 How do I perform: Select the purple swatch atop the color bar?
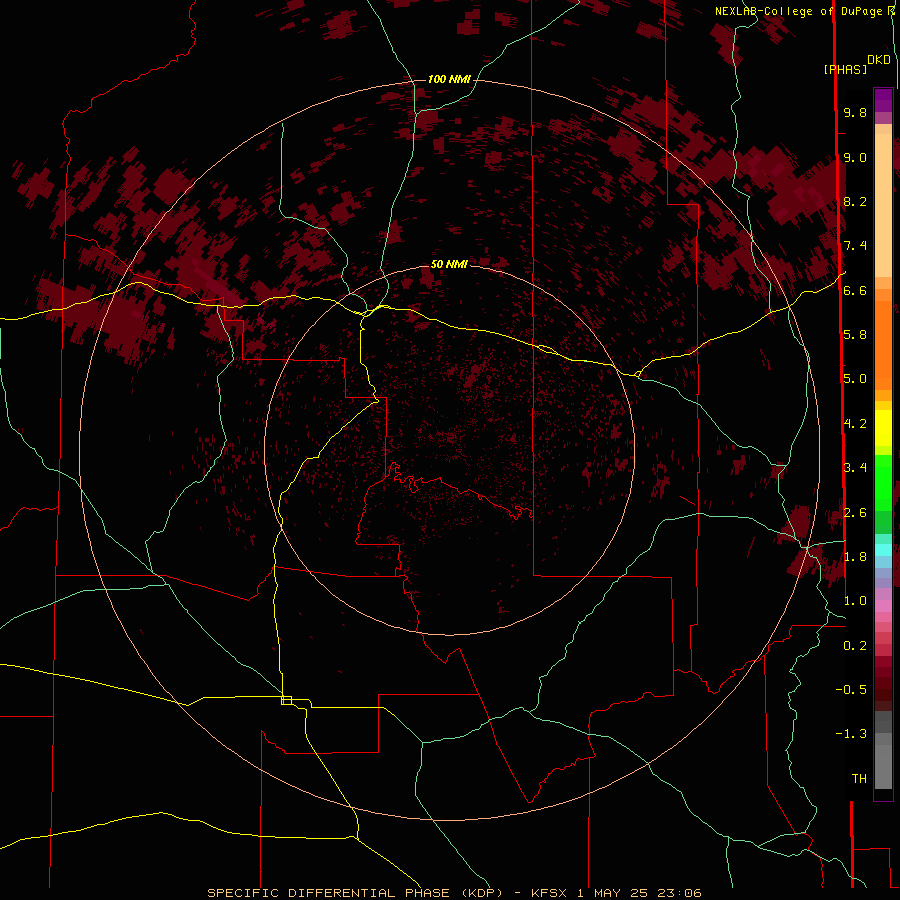(x=883, y=100)
